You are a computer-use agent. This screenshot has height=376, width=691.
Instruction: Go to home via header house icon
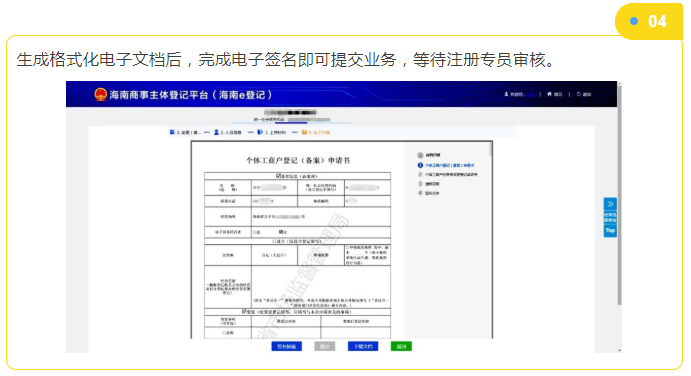point(549,94)
